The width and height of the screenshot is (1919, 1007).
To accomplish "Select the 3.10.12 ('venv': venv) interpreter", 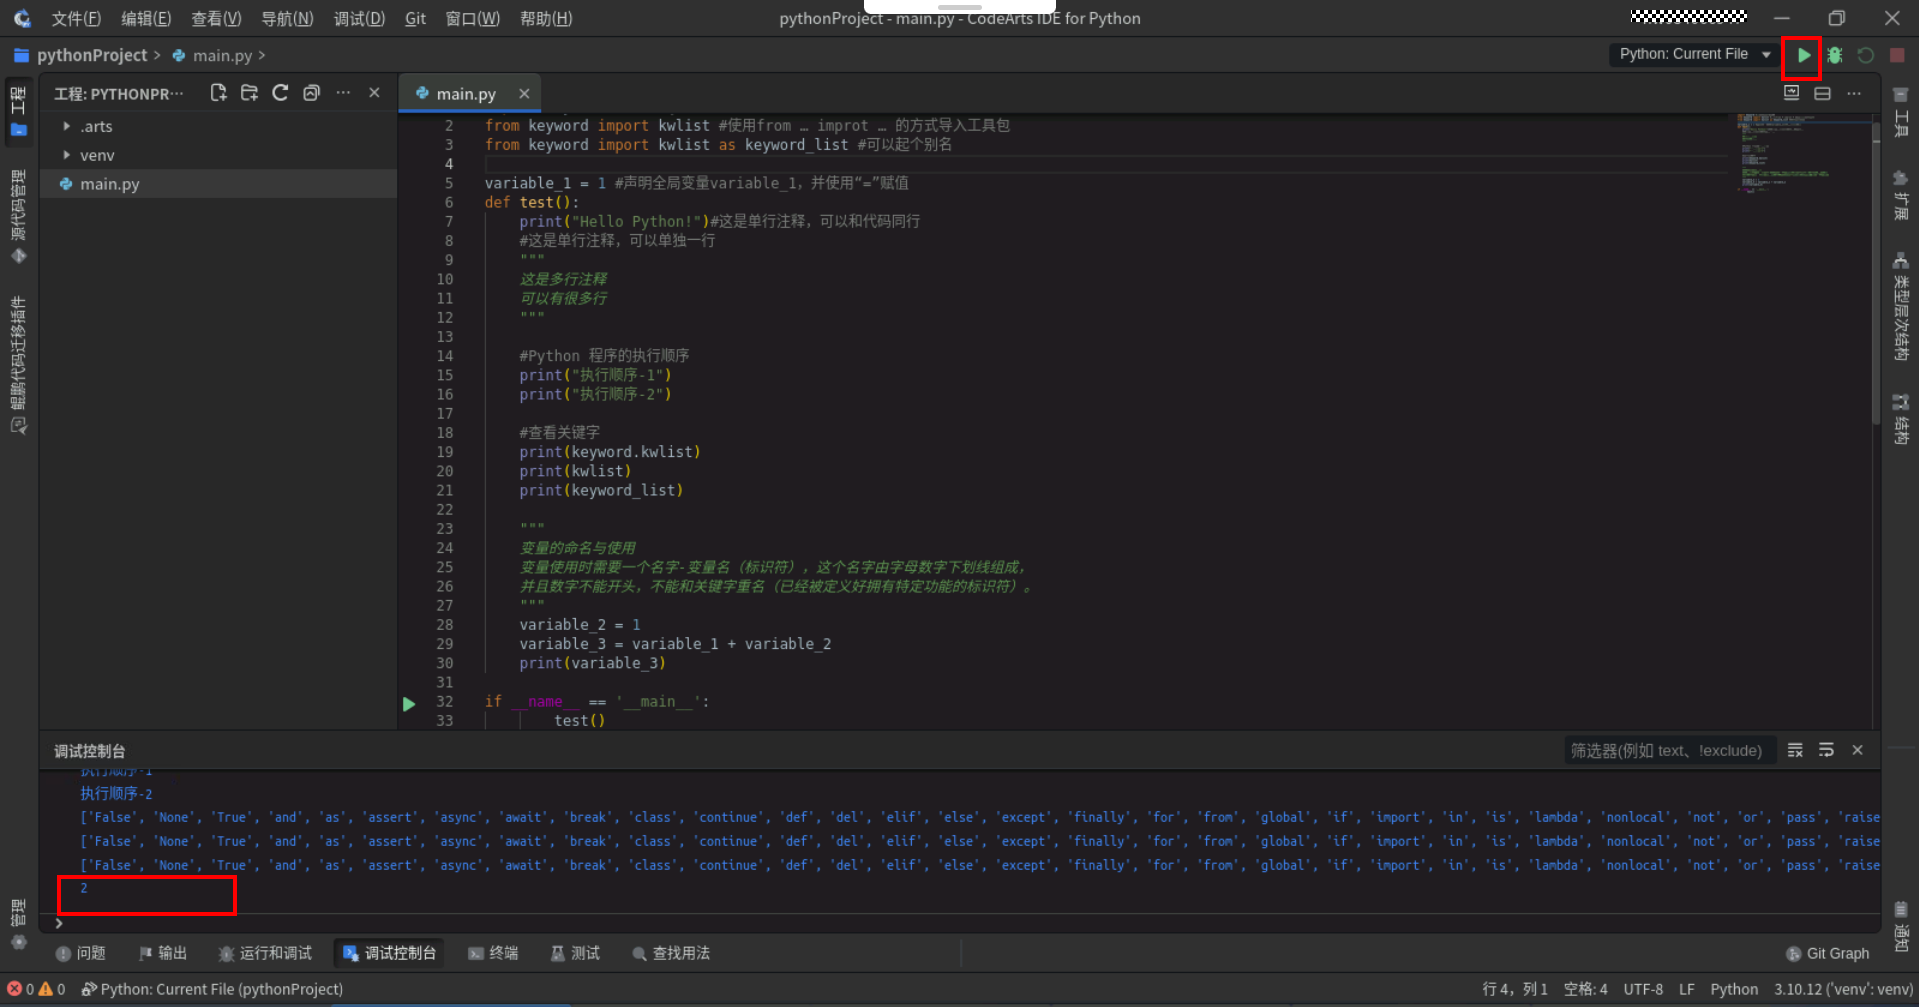I will (x=1843, y=989).
